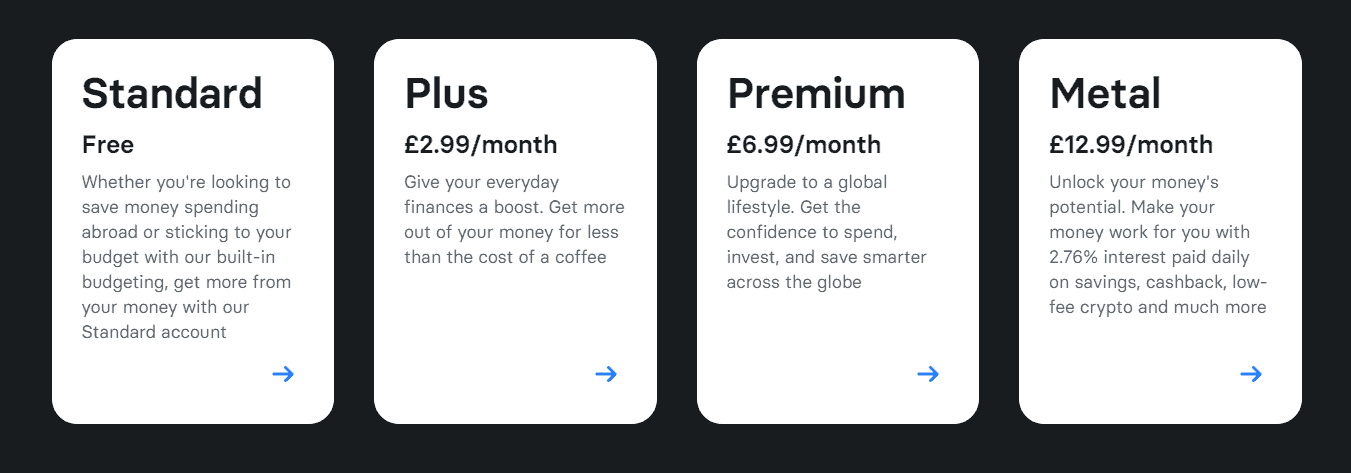
Task: Select the Metal plan title
Action: [1105, 93]
